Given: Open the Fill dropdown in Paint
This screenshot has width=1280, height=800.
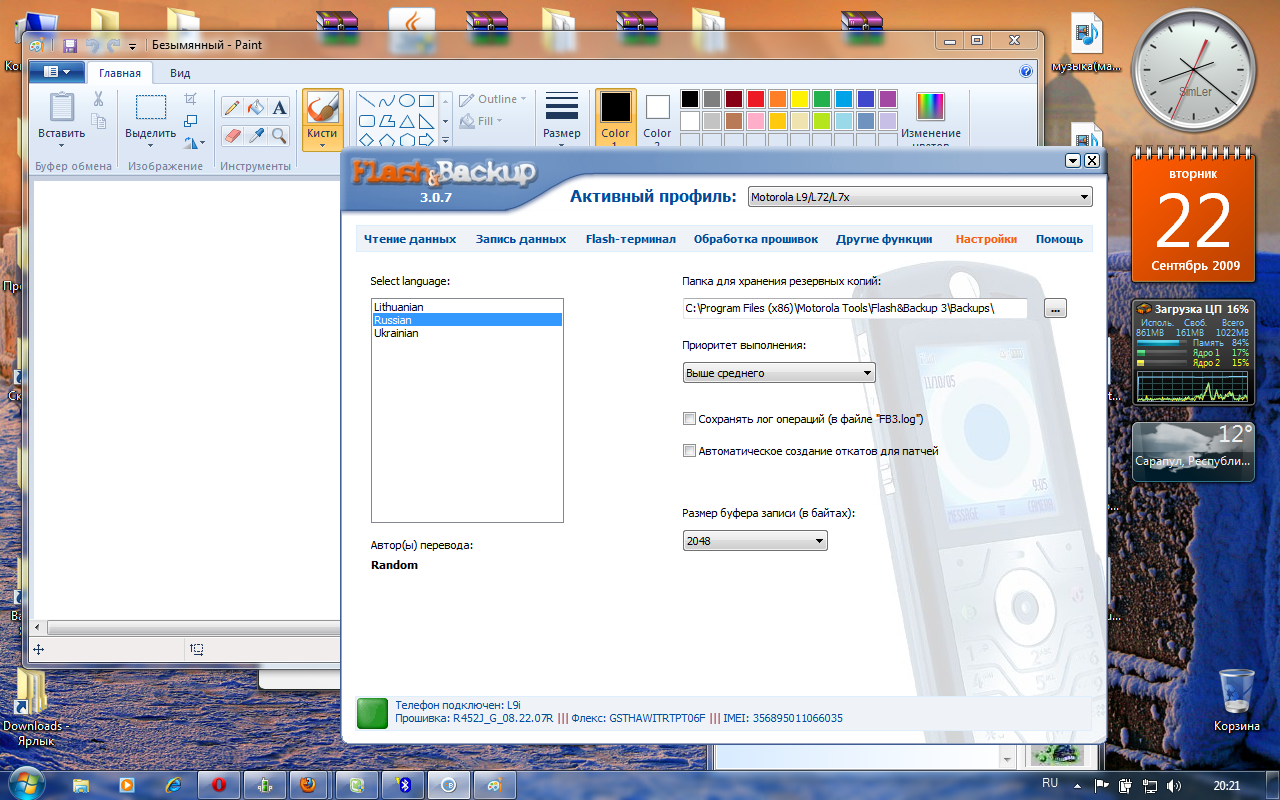Looking at the screenshot, I should (x=481, y=121).
